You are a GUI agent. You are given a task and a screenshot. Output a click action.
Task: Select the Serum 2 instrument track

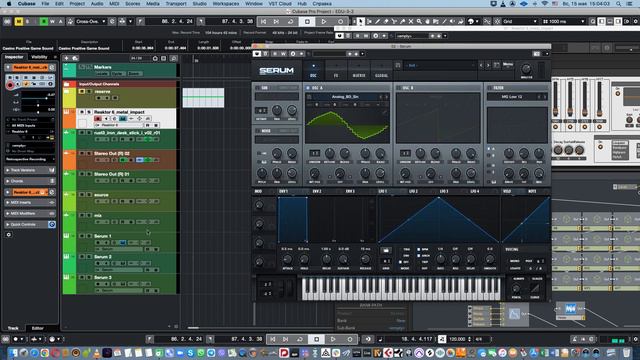click(x=119, y=263)
